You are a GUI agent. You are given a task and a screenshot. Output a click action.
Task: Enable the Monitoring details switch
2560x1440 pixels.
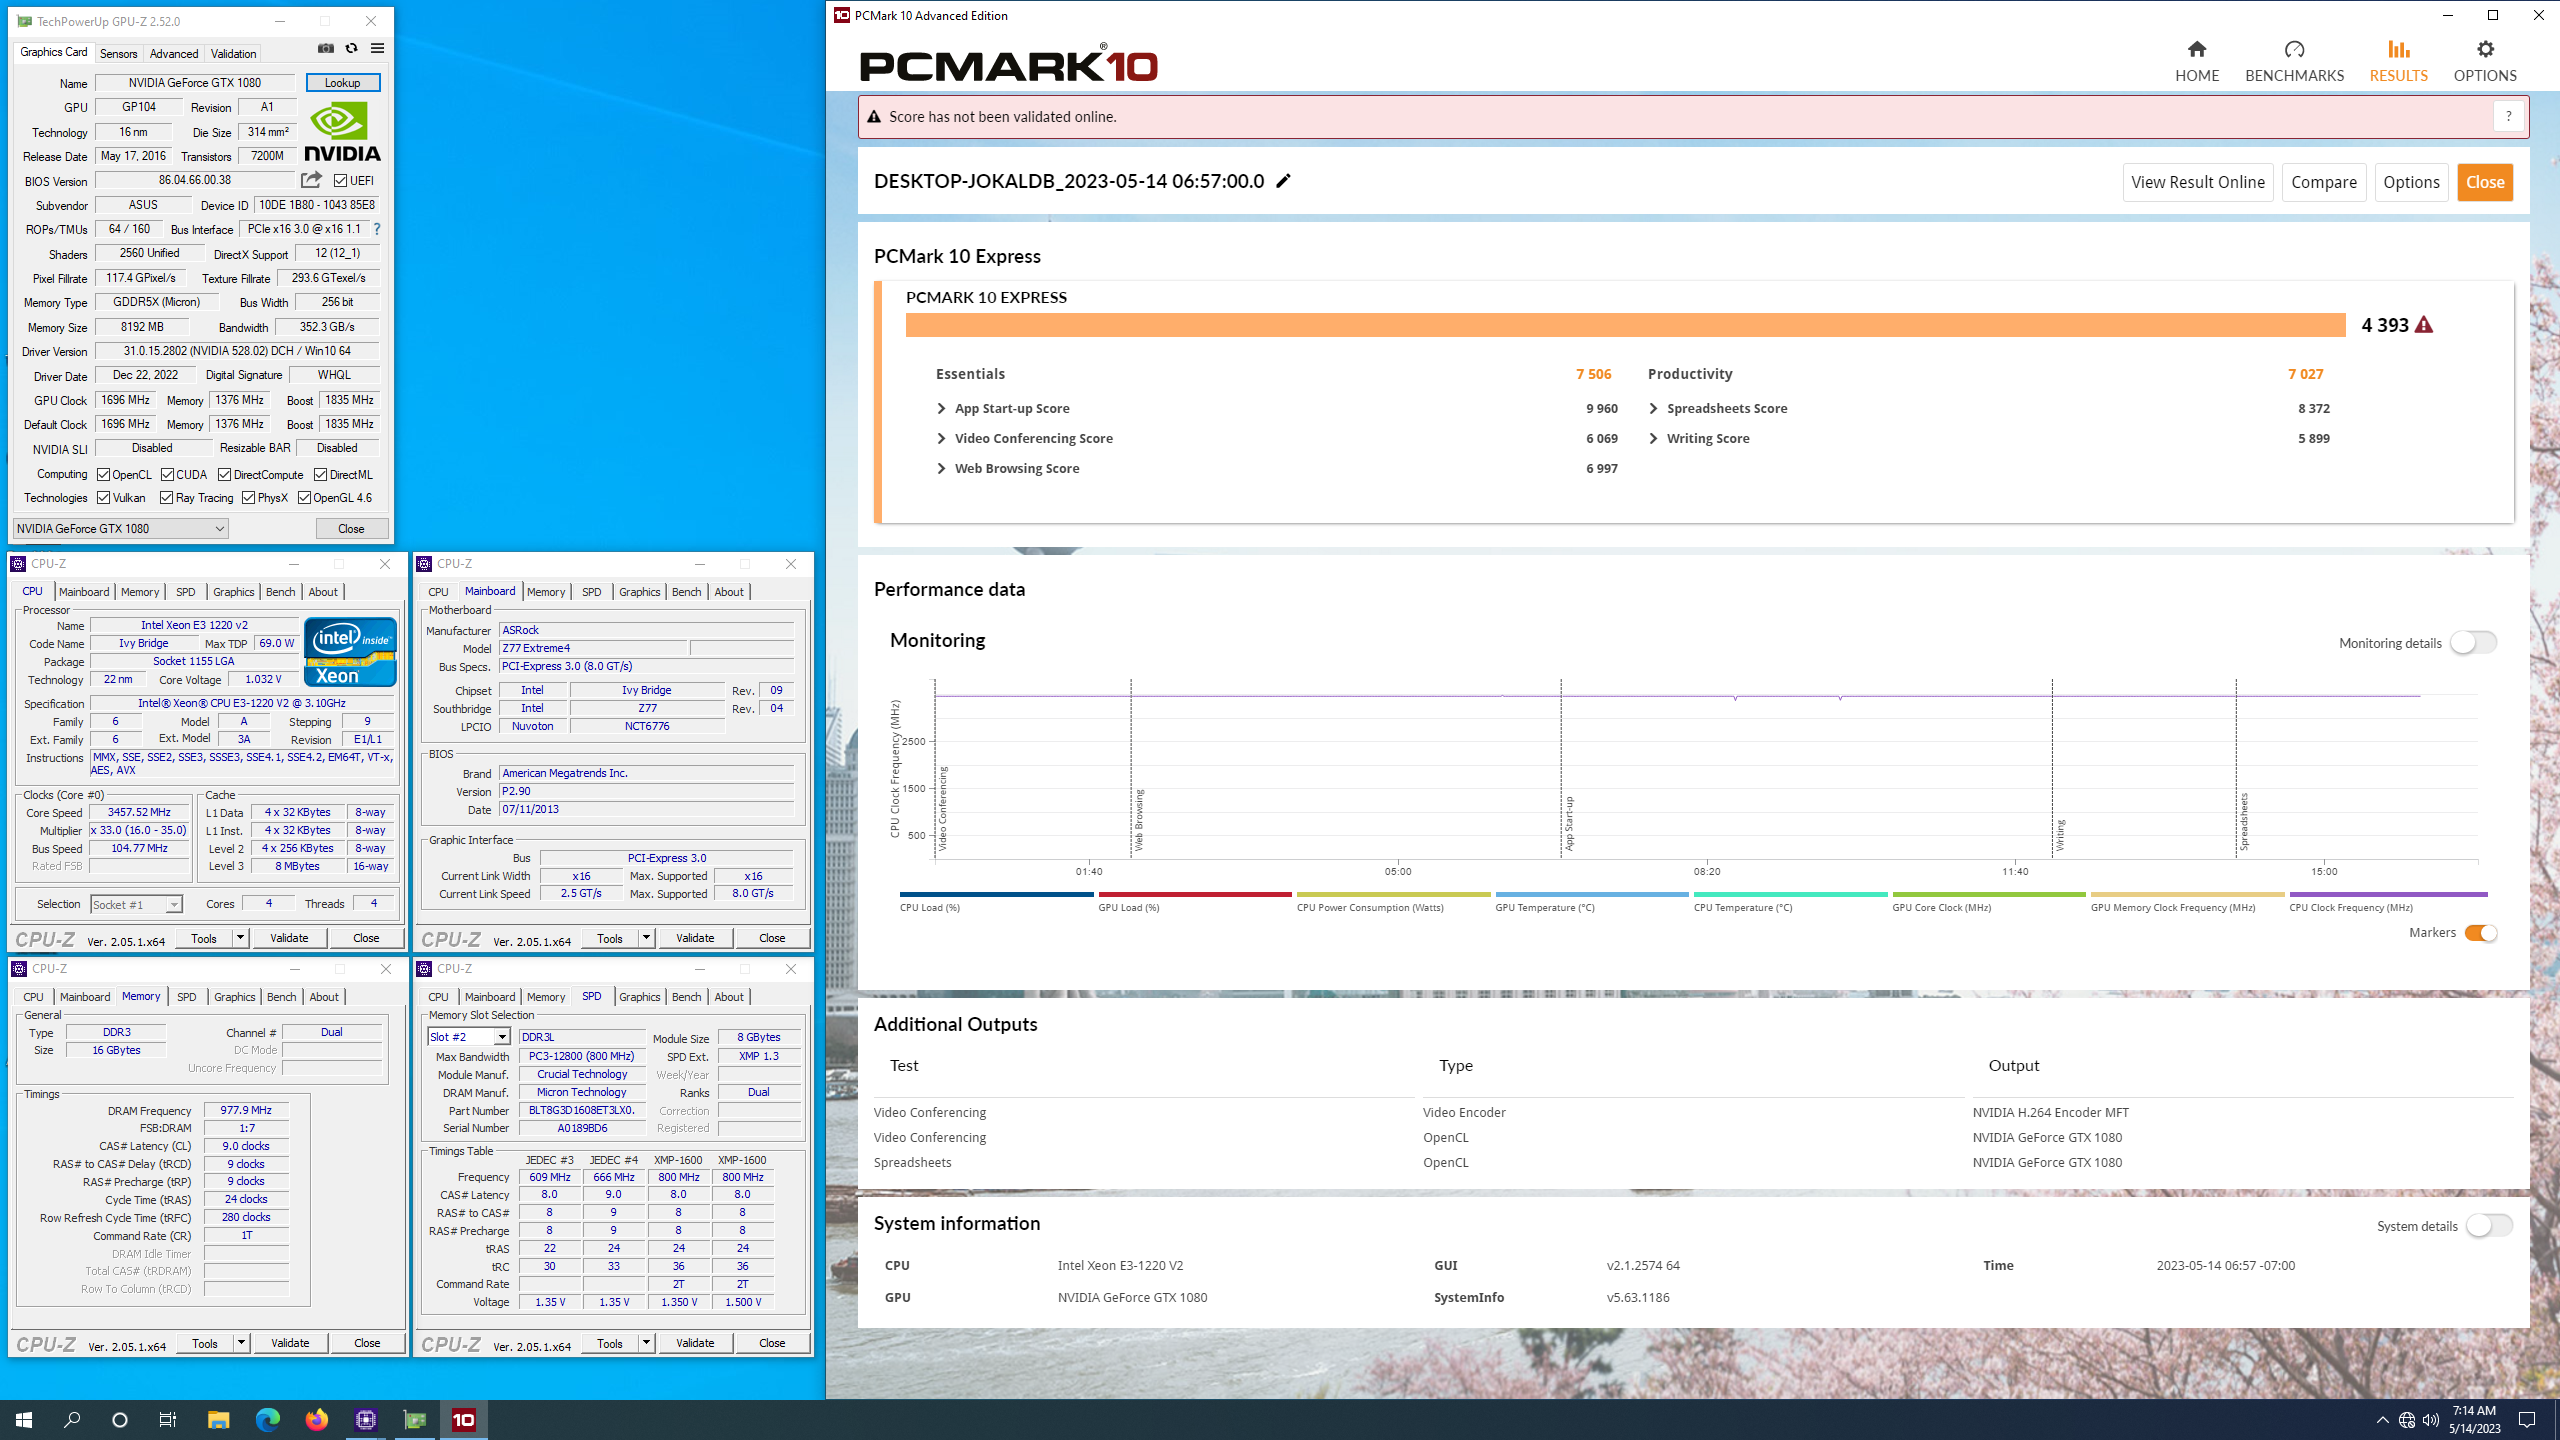click(x=2473, y=643)
